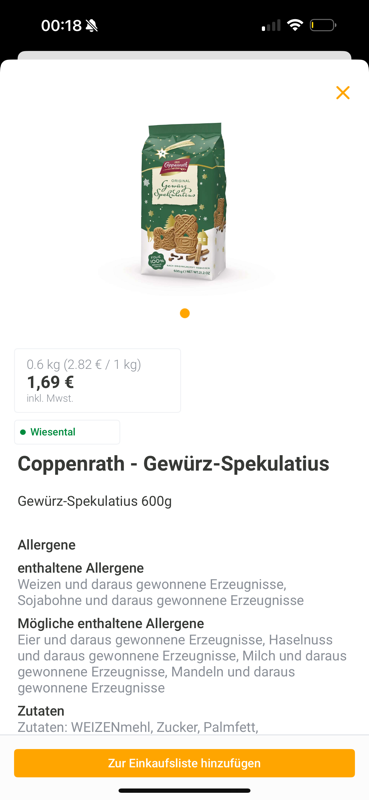369x800 pixels.
Task: Tap the Wi-Fi icon in status bar
Action: (x=294, y=25)
